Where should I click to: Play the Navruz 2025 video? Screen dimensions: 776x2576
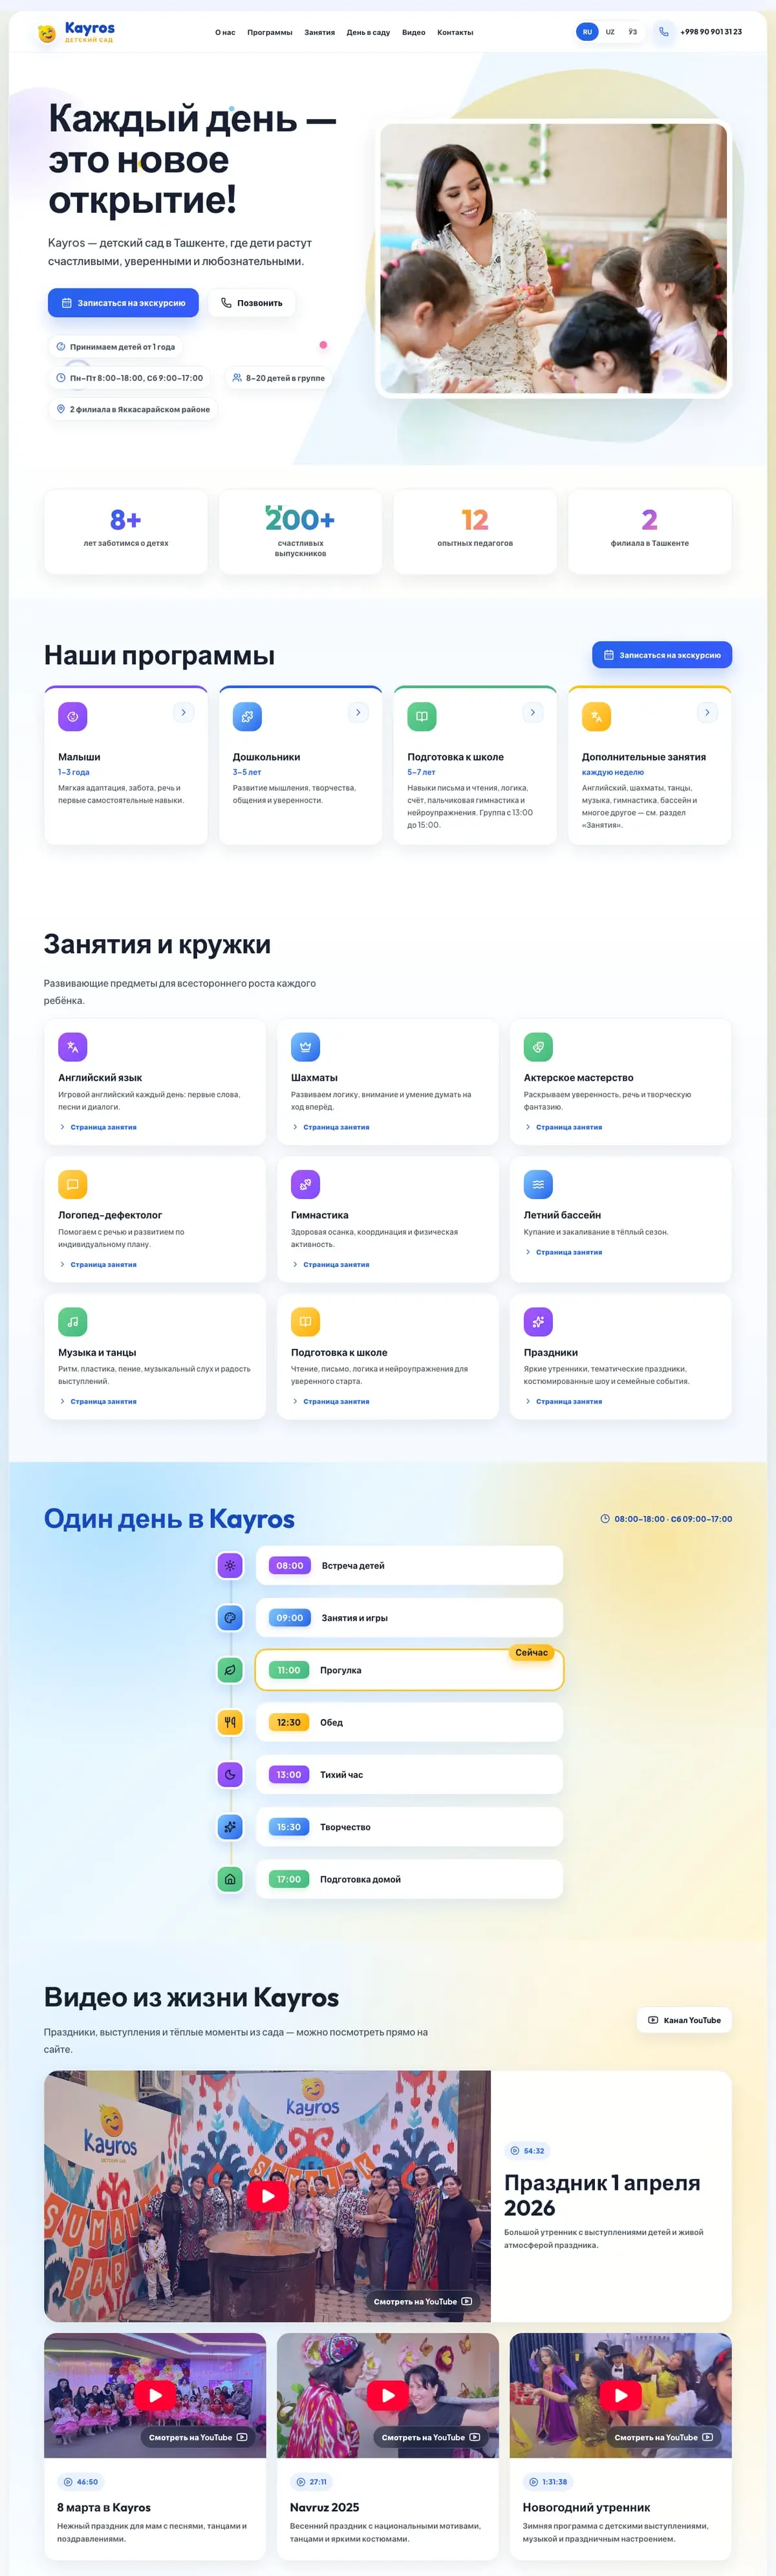[388, 2394]
